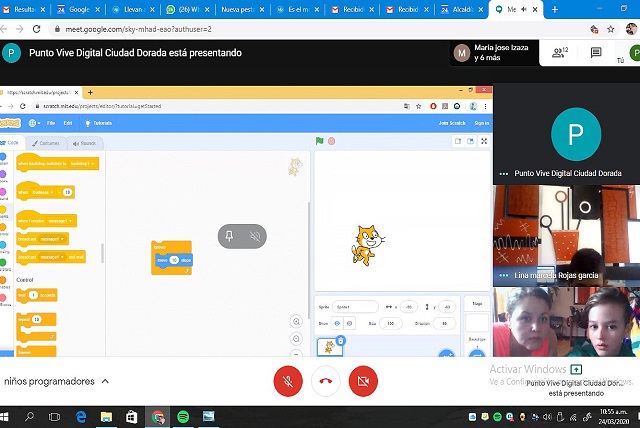This screenshot has width=640, height=428.
Task: Set sprite to hidden with crossed-eye icon
Action: pyautogui.click(x=349, y=323)
